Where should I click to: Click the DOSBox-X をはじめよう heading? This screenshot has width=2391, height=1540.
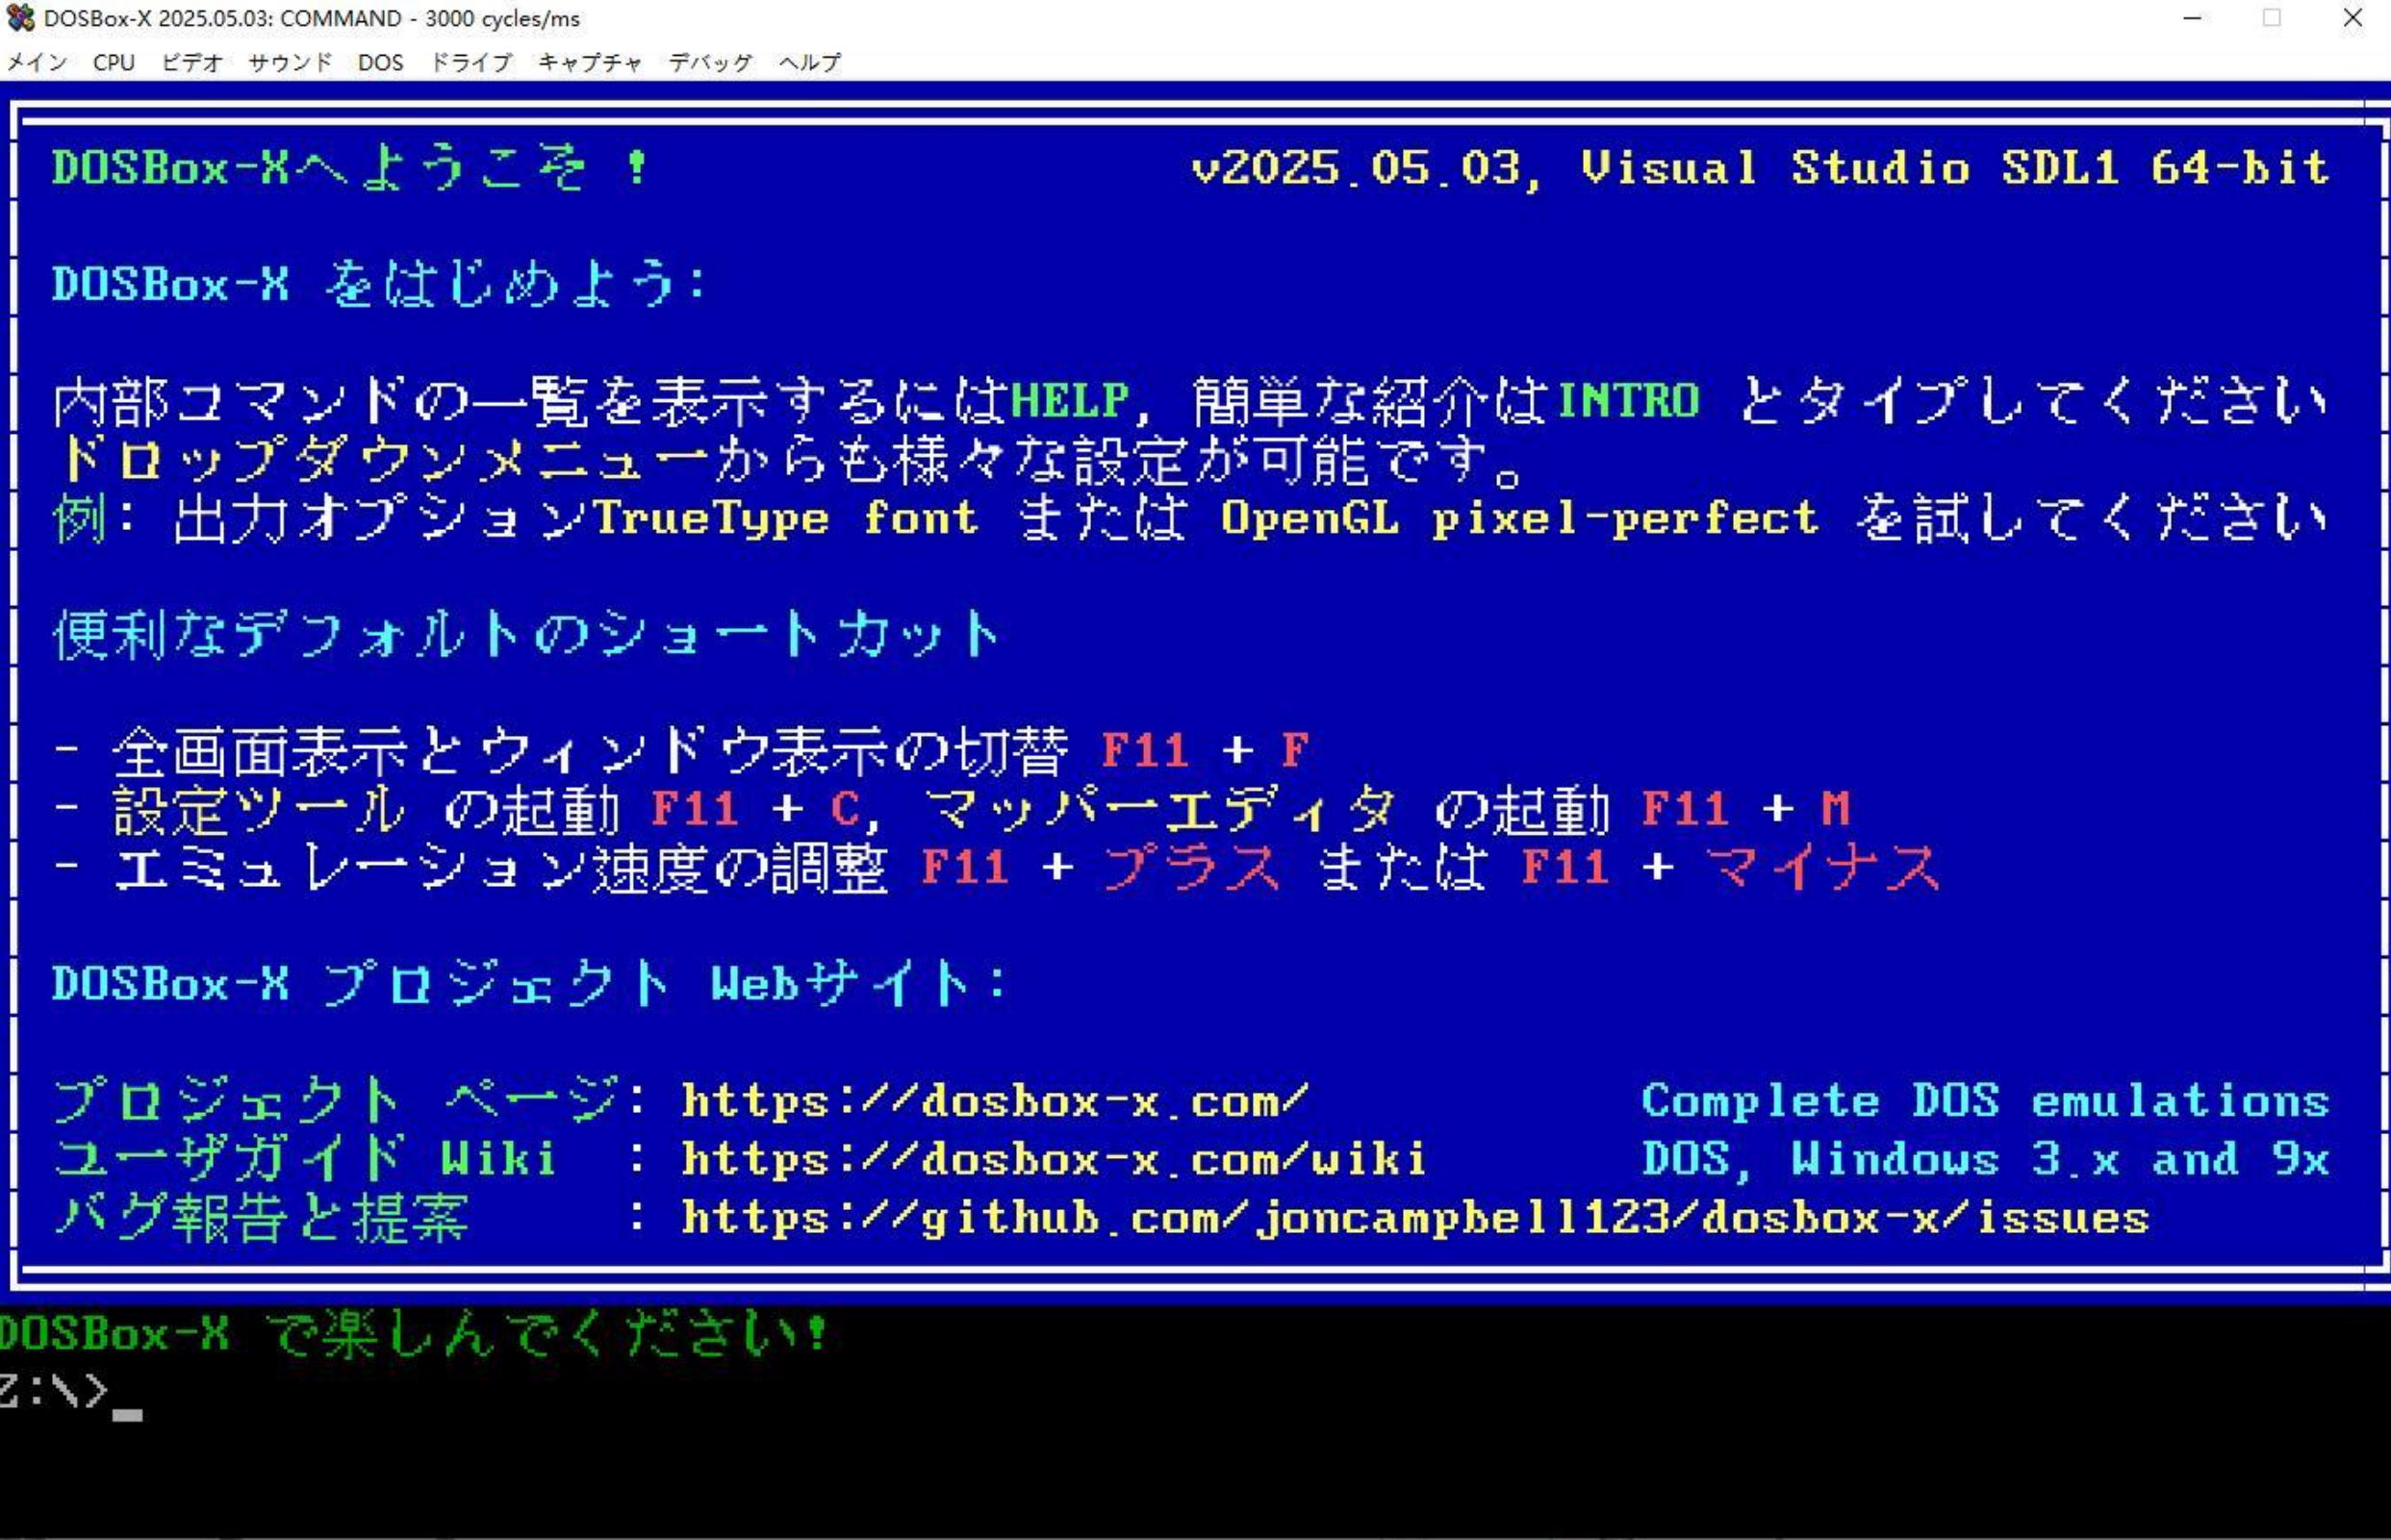click(380, 284)
